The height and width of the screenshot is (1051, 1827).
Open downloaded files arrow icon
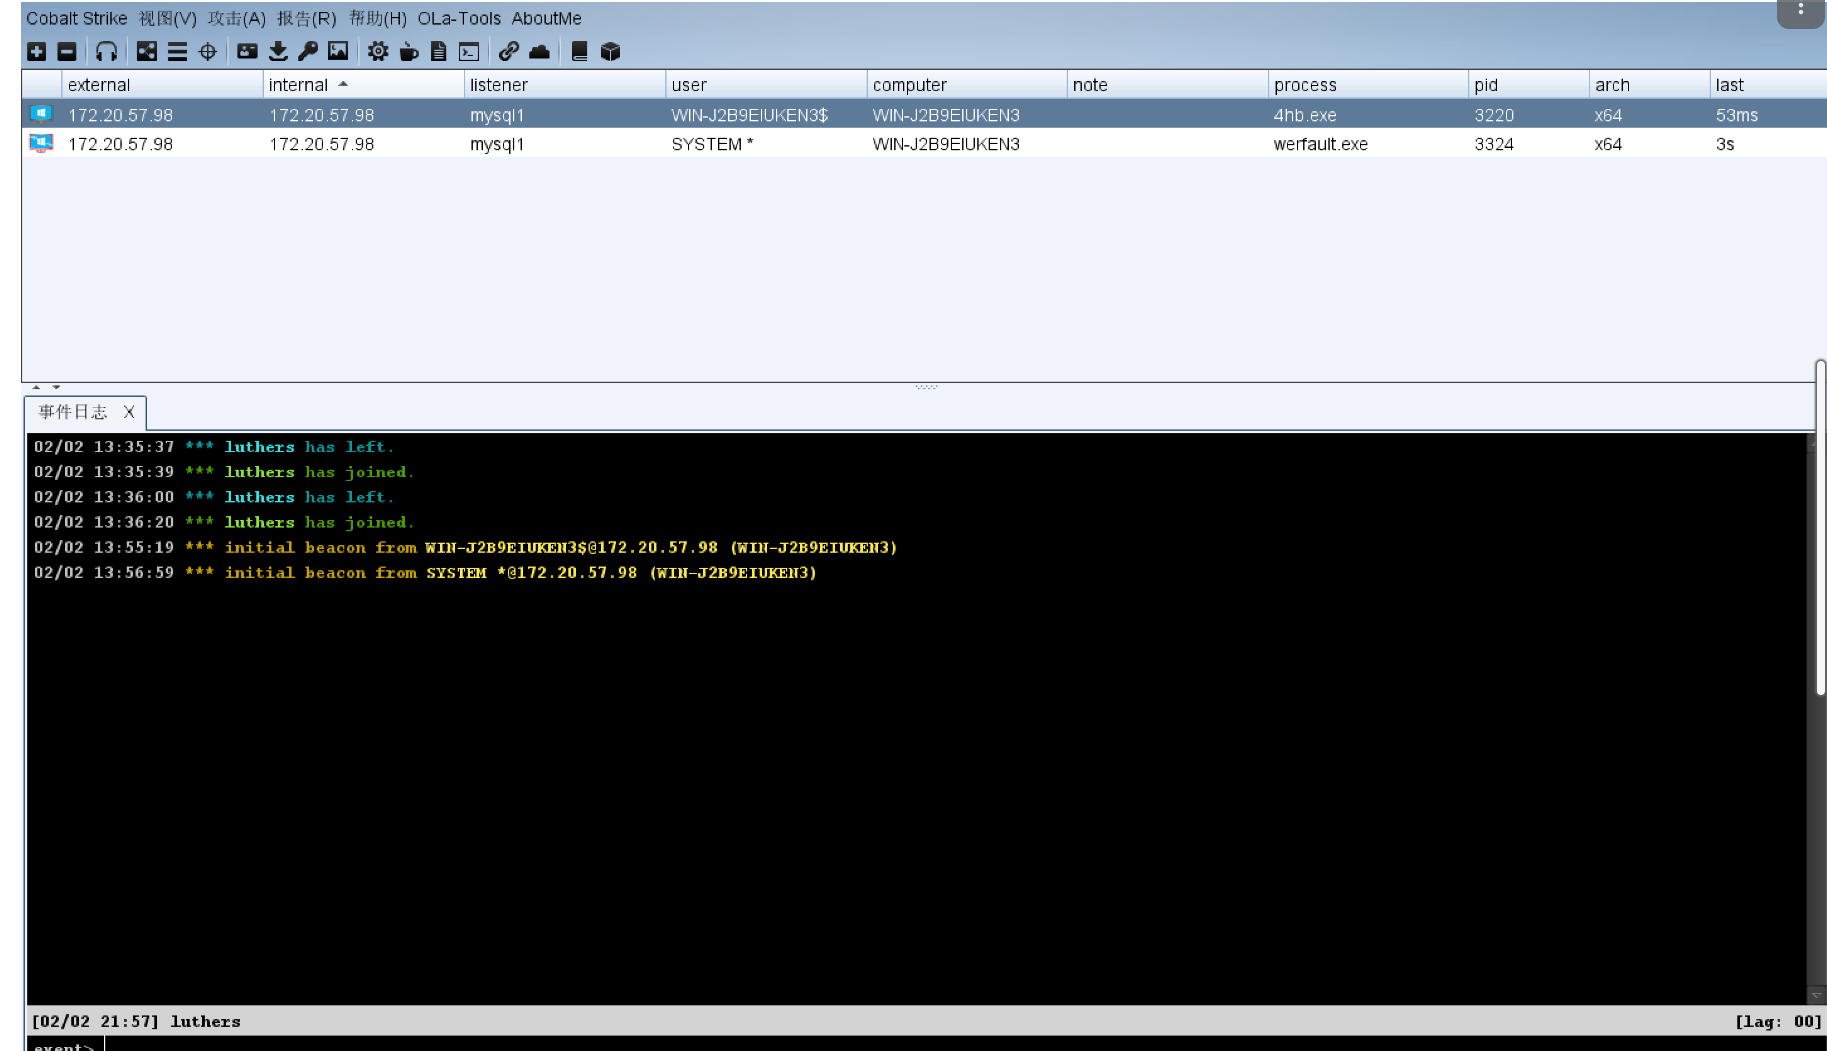click(278, 51)
